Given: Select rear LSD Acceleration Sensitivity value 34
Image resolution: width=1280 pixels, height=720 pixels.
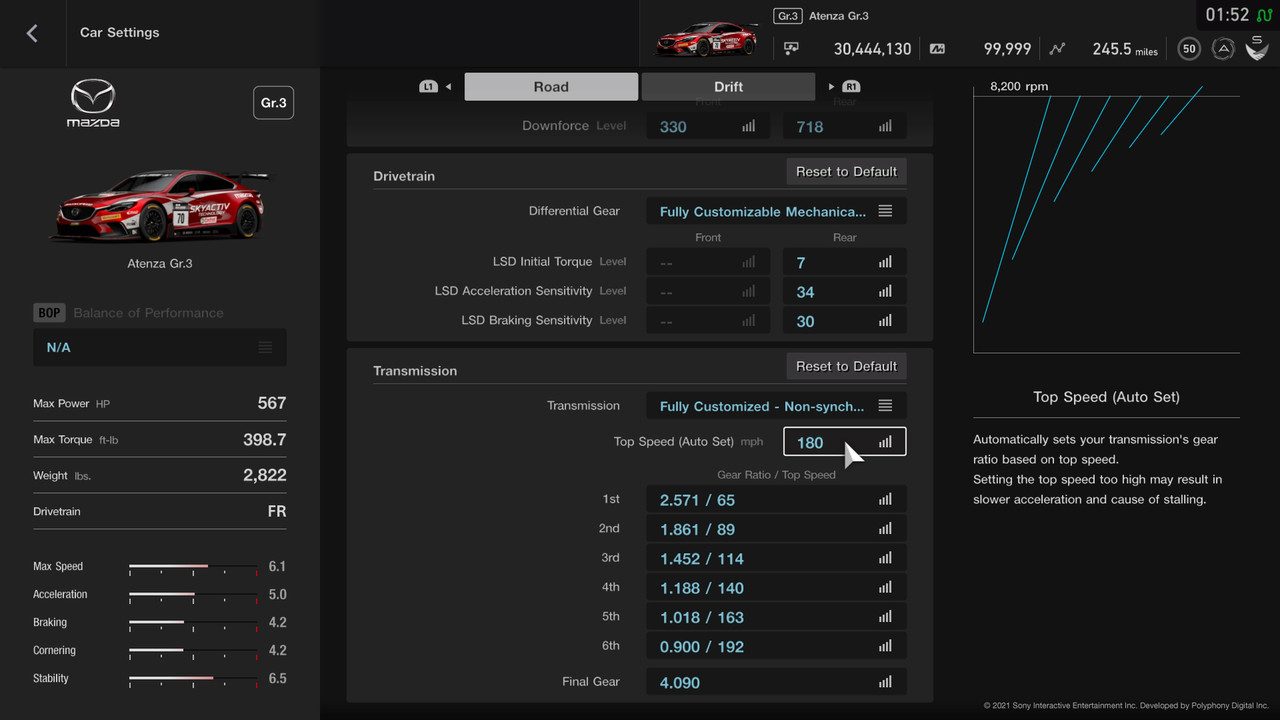Looking at the screenshot, I should [845, 292].
